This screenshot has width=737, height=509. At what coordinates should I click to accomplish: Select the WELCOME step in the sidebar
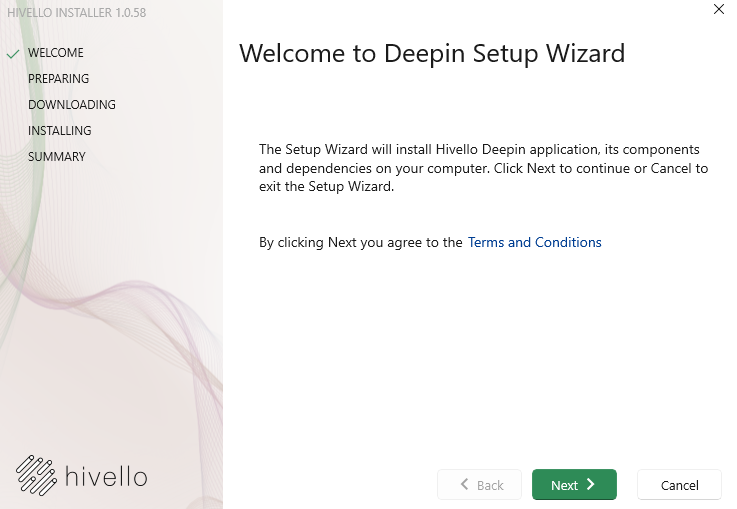pyautogui.click(x=55, y=53)
